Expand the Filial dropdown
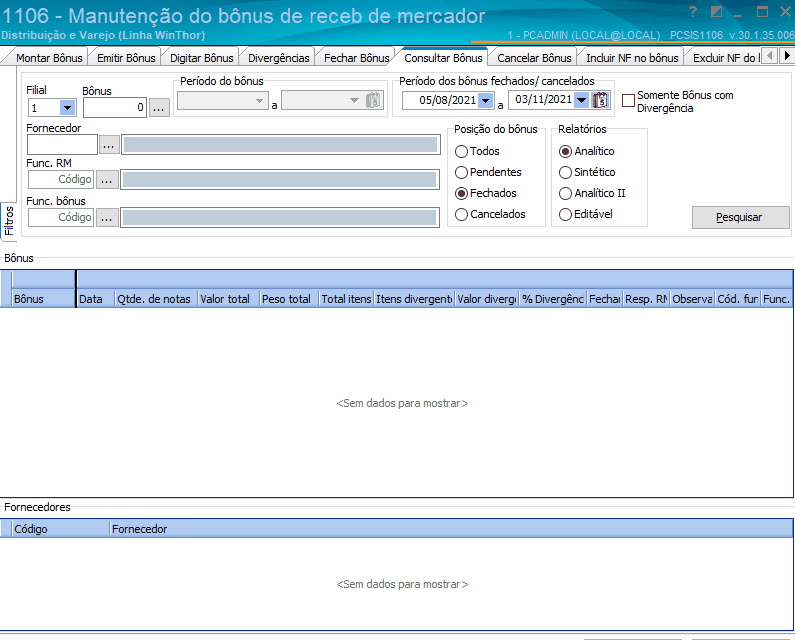 (x=67, y=108)
